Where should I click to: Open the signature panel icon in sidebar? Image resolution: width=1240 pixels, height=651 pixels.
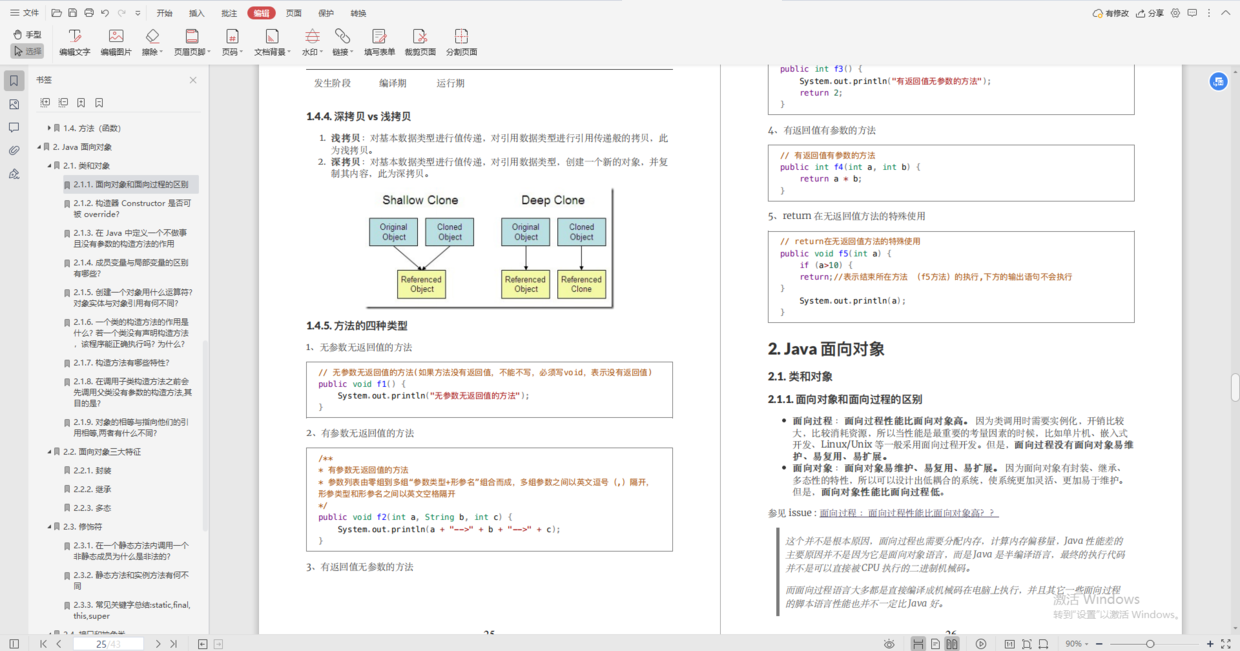point(14,173)
